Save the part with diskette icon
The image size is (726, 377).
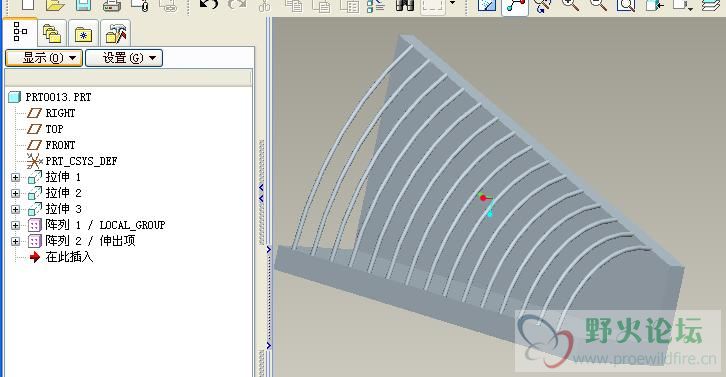pos(84,6)
